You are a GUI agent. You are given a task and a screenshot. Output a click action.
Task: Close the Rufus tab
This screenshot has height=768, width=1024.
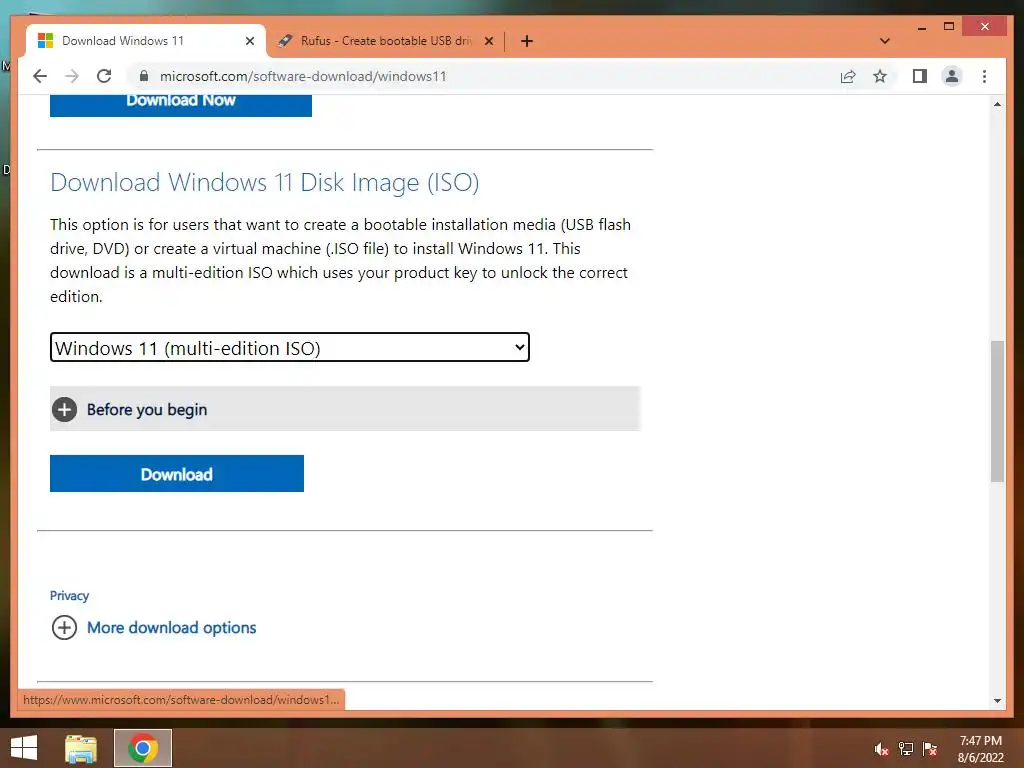click(488, 41)
